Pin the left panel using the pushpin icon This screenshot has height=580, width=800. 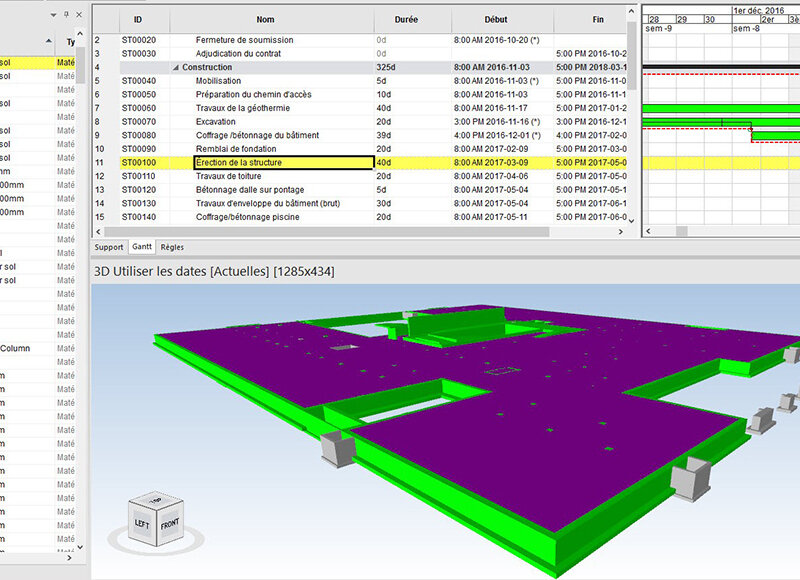click(x=66, y=14)
